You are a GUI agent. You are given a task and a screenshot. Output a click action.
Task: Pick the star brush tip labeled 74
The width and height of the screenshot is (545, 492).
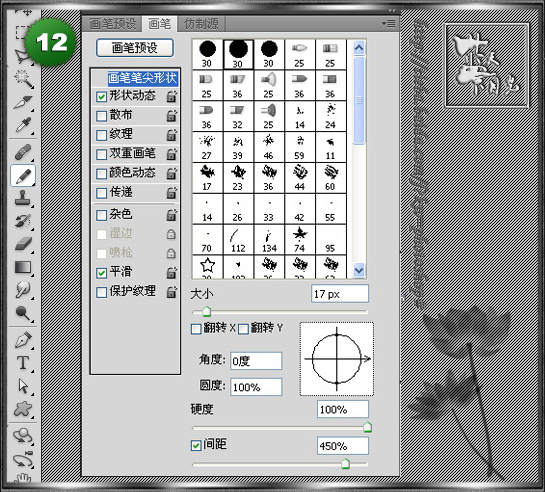(x=300, y=240)
